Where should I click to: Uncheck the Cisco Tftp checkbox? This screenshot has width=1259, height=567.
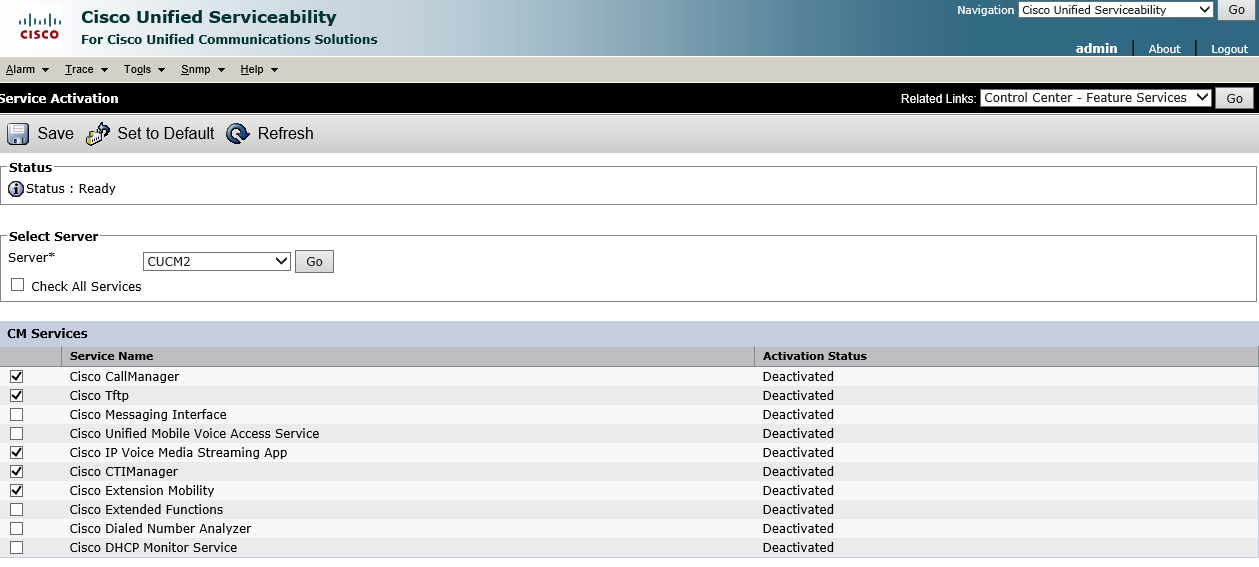(17, 396)
